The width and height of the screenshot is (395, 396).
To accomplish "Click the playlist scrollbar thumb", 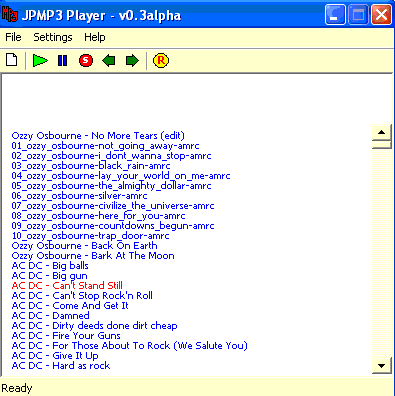I will click(x=382, y=144).
